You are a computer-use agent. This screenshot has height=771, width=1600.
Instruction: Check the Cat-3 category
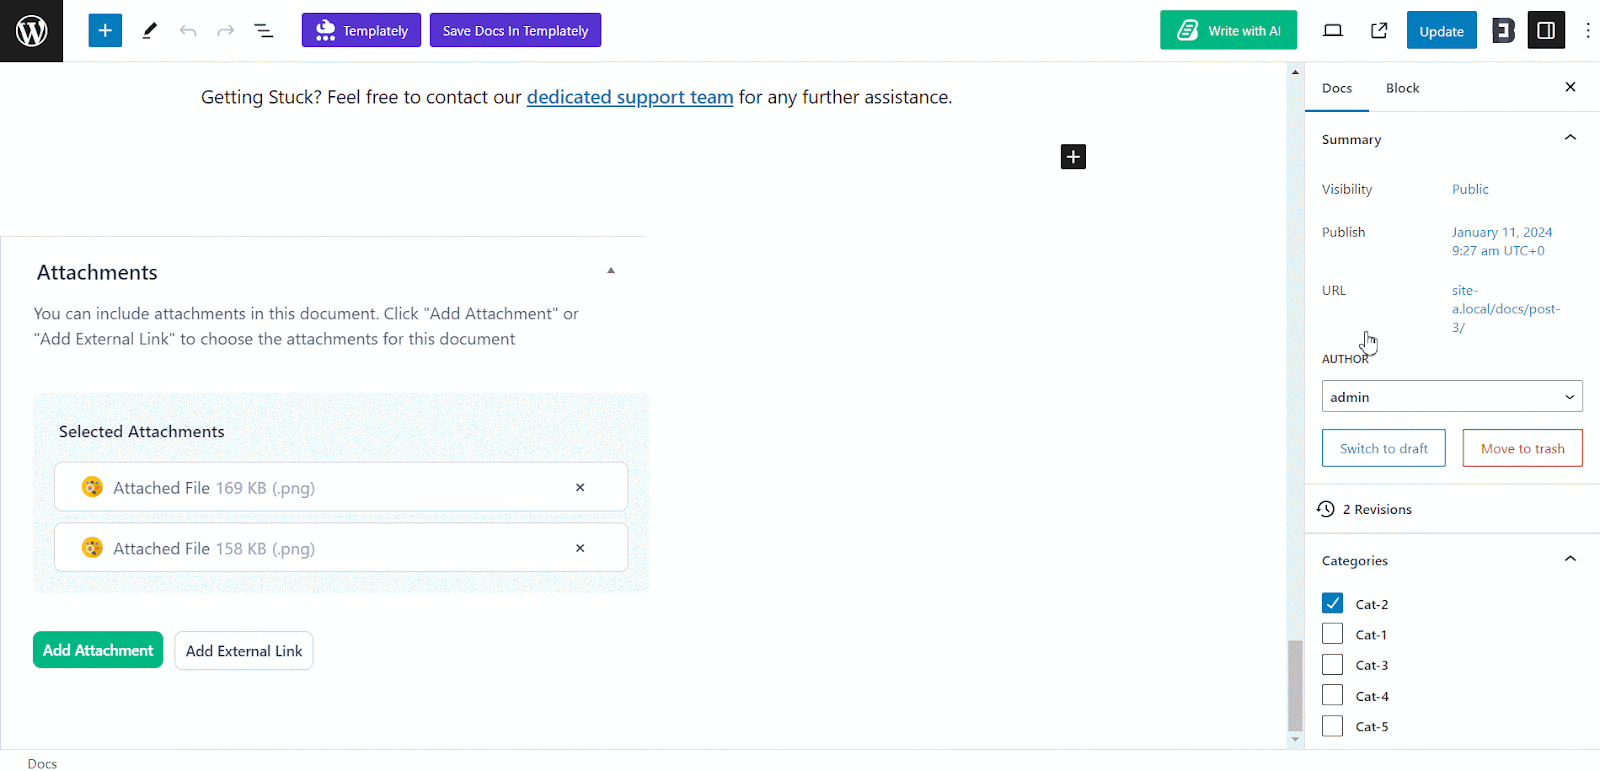[1332, 664]
